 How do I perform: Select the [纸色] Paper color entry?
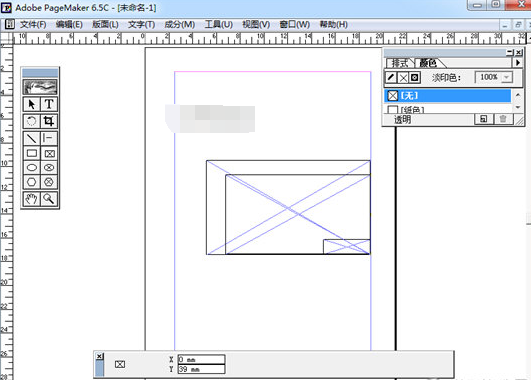coord(448,109)
